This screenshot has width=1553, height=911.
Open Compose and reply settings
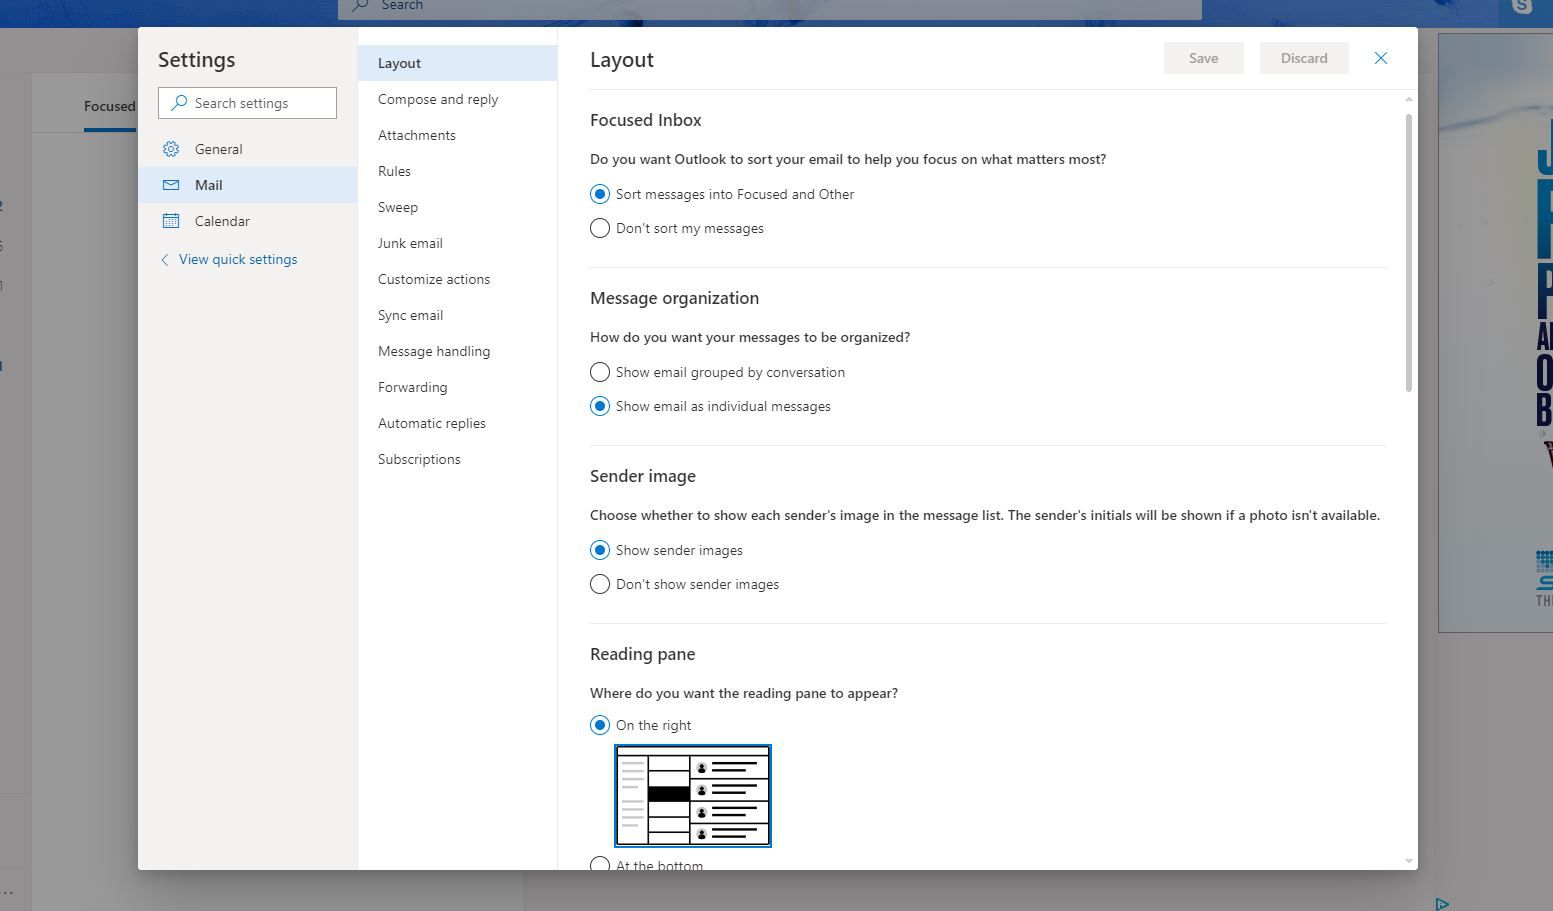(457, 99)
